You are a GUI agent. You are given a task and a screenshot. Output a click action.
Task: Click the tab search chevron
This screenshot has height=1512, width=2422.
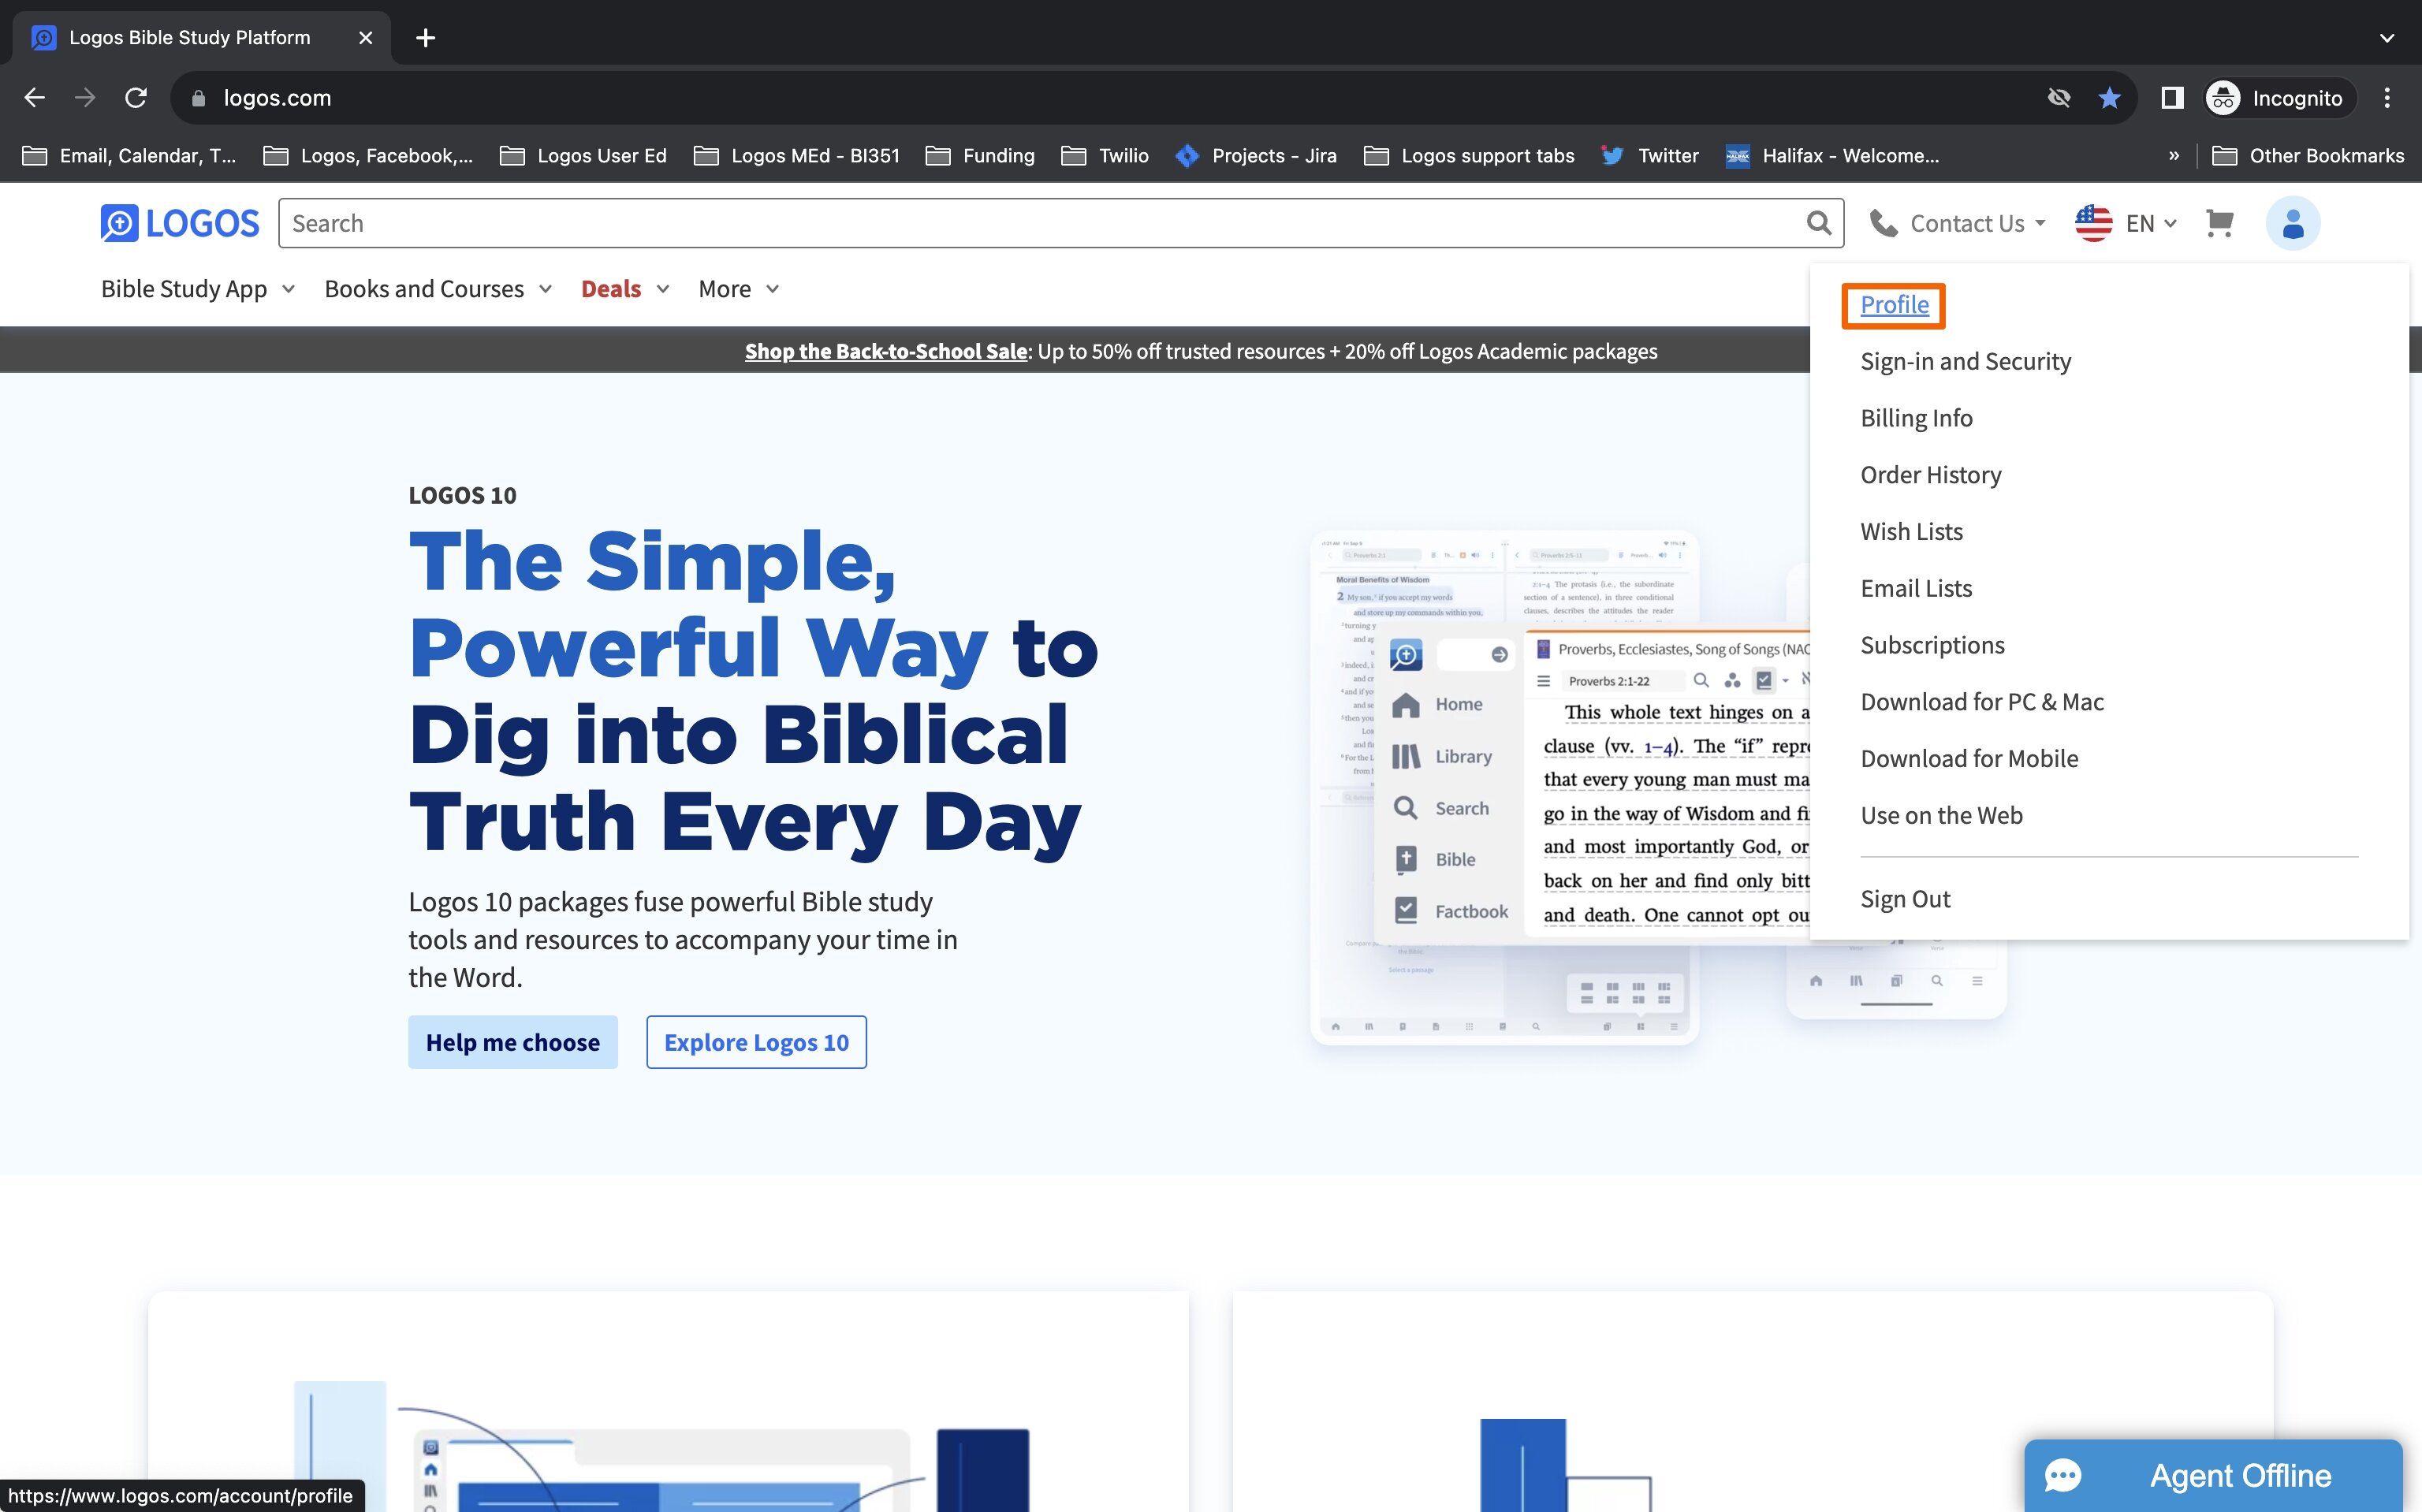pos(2386,37)
